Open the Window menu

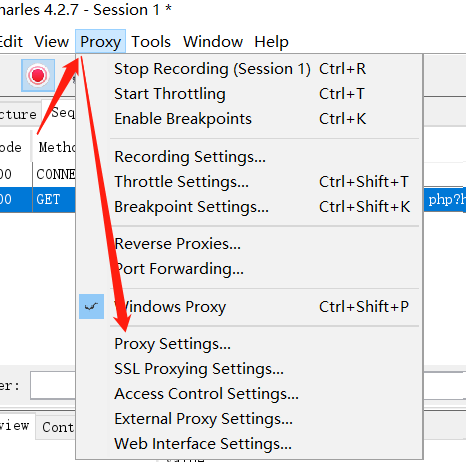[213, 42]
